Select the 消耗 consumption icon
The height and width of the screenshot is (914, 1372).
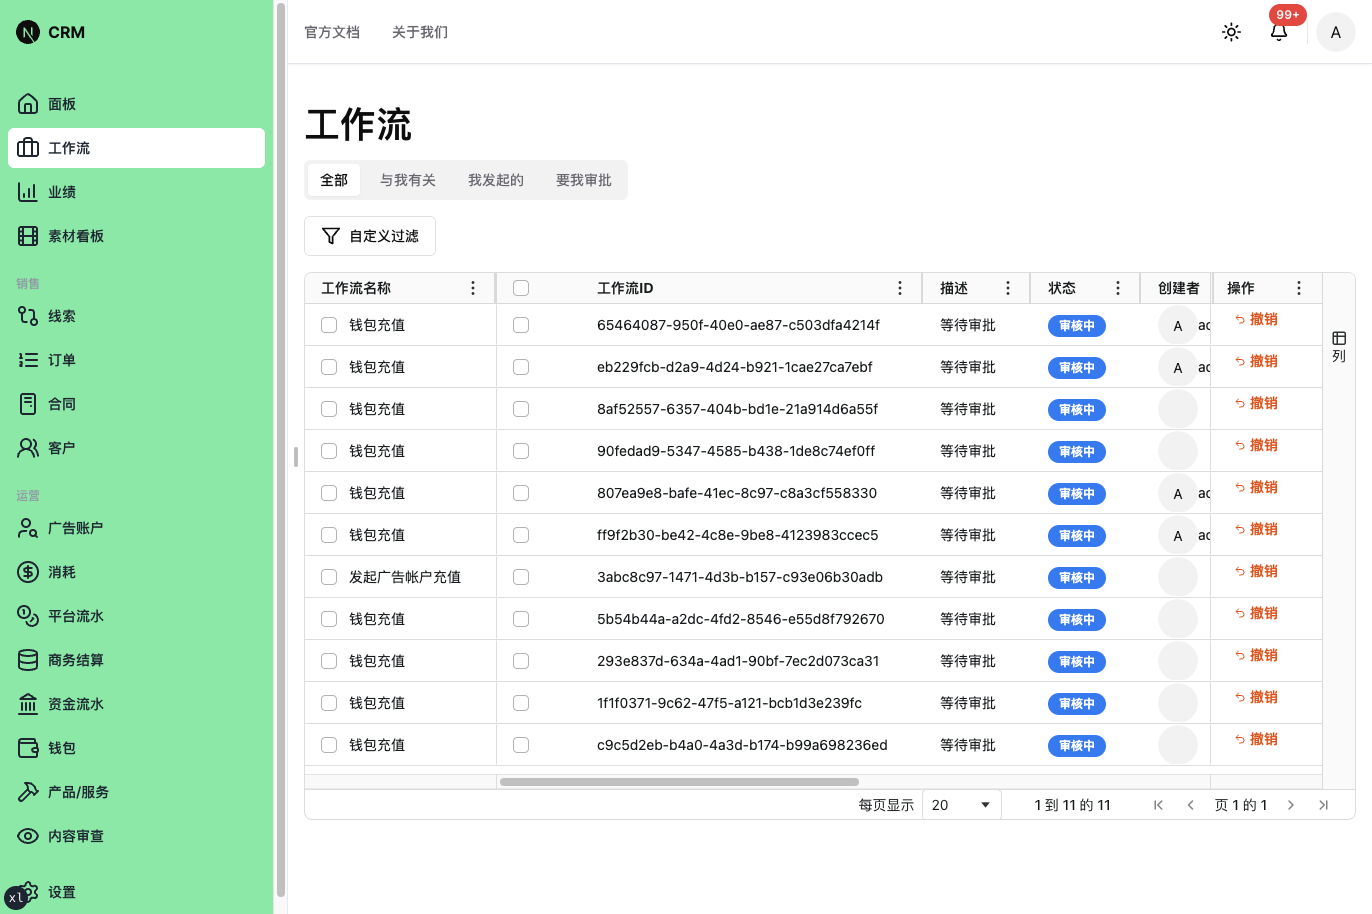click(27, 571)
